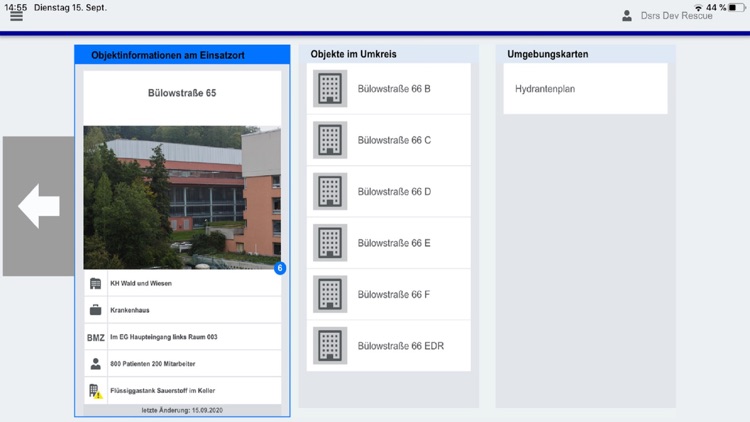
Task: Open the Hydrantenplan map
Action: point(585,89)
